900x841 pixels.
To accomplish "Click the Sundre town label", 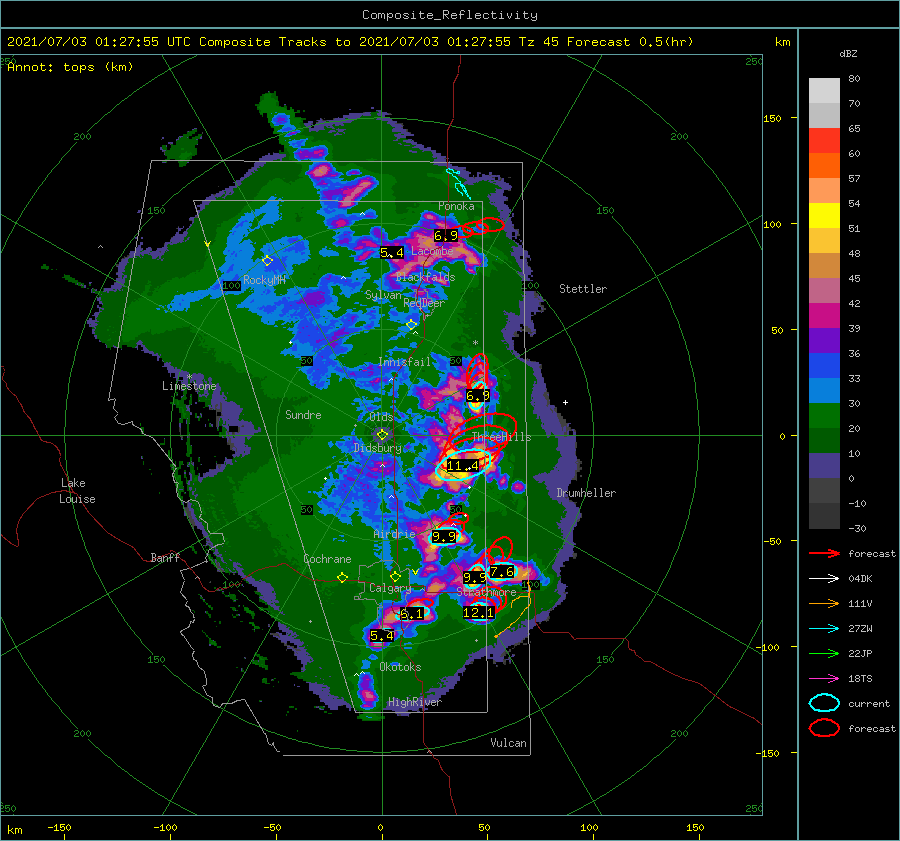I will coord(303,414).
